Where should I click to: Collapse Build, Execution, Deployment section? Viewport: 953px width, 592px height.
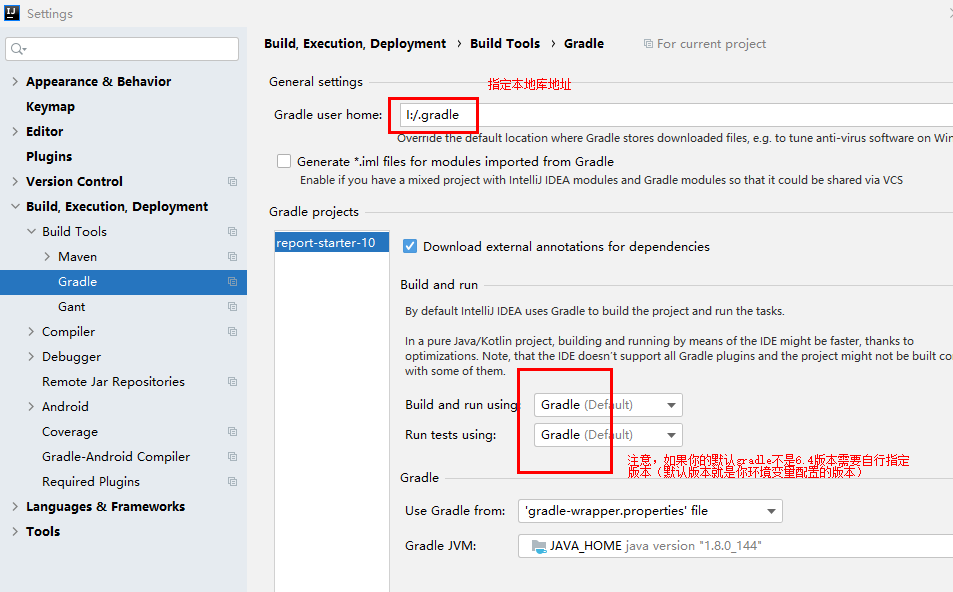click(x=15, y=207)
